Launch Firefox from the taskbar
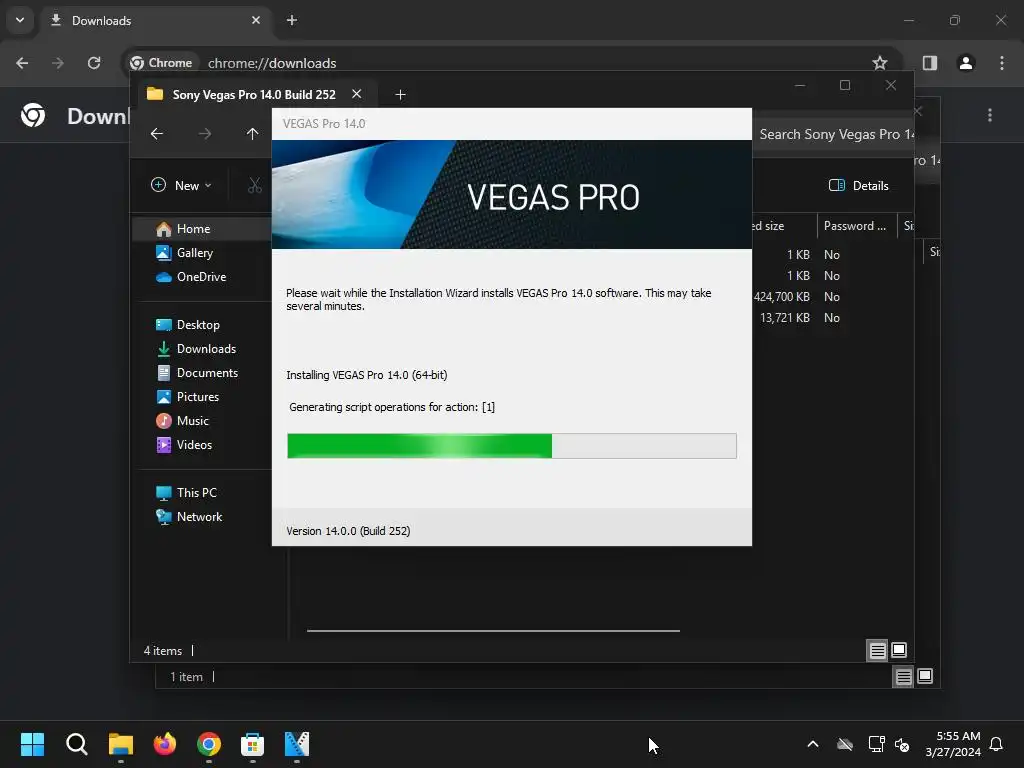Image resolution: width=1024 pixels, height=768 pixels. tap(165, 744)
